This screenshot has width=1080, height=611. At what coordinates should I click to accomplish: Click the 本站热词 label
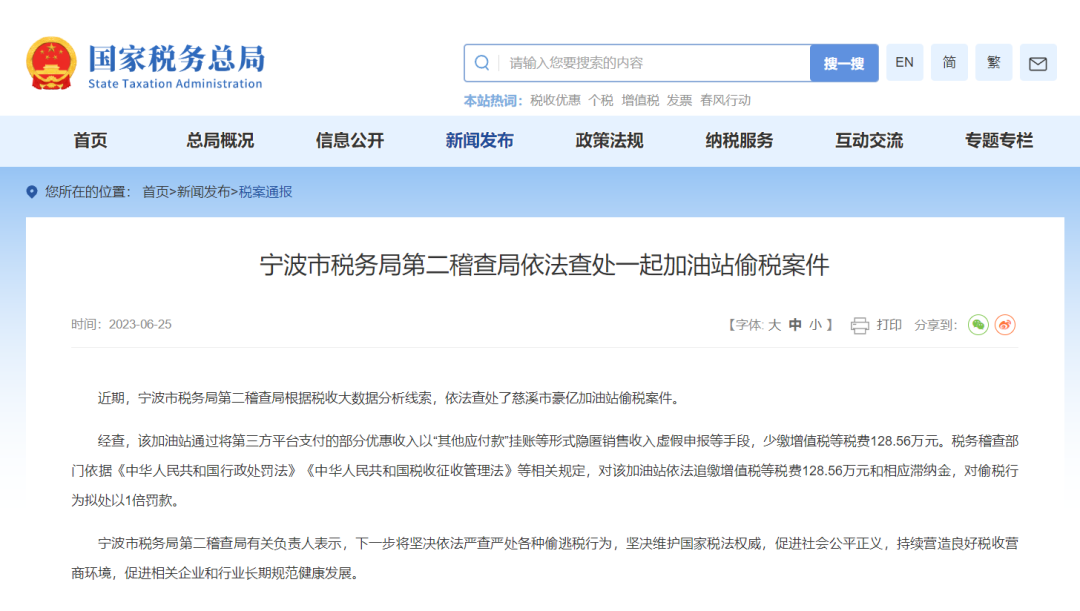[493, 101]
